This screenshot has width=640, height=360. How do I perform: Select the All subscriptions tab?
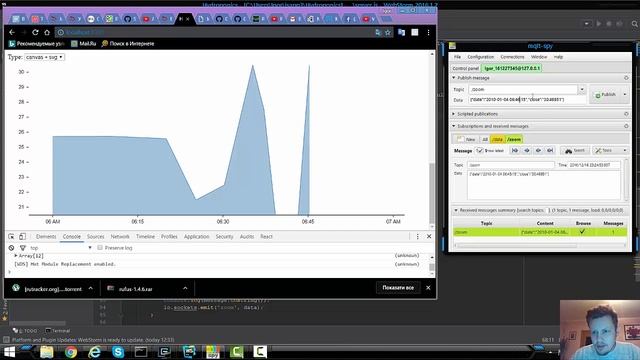[485, 139]
